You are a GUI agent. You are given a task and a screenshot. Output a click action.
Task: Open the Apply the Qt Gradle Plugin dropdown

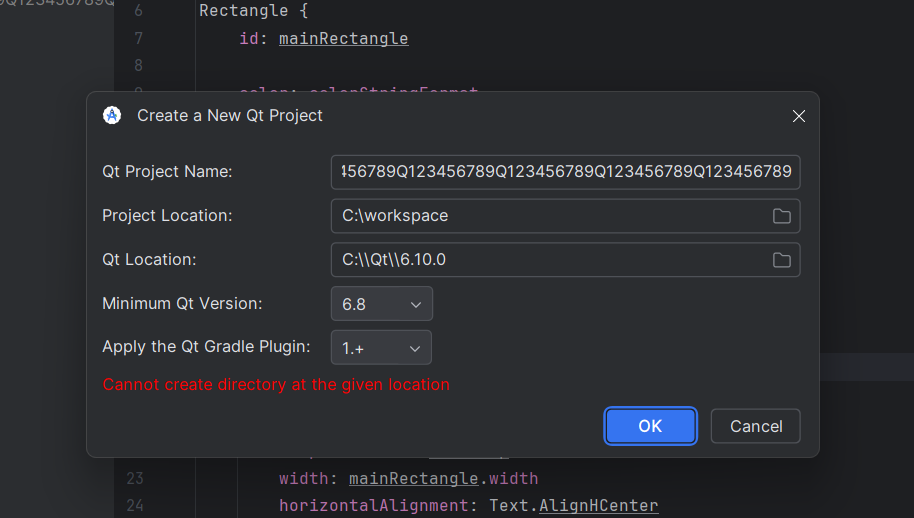tap(381, 348)
